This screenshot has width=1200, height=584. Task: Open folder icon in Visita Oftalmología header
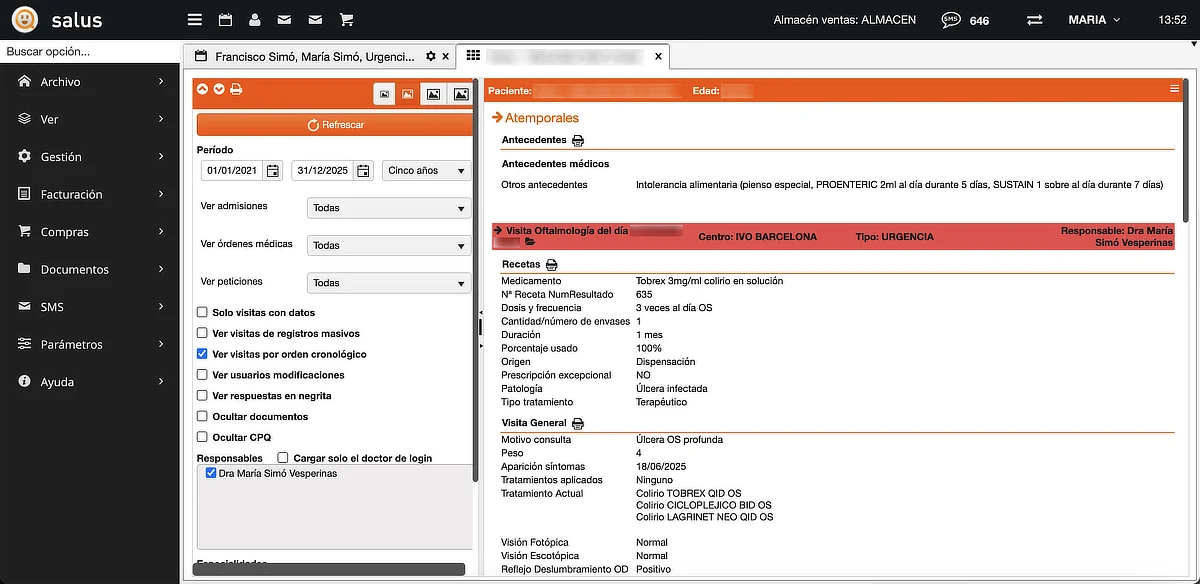[x=530, y=242]
